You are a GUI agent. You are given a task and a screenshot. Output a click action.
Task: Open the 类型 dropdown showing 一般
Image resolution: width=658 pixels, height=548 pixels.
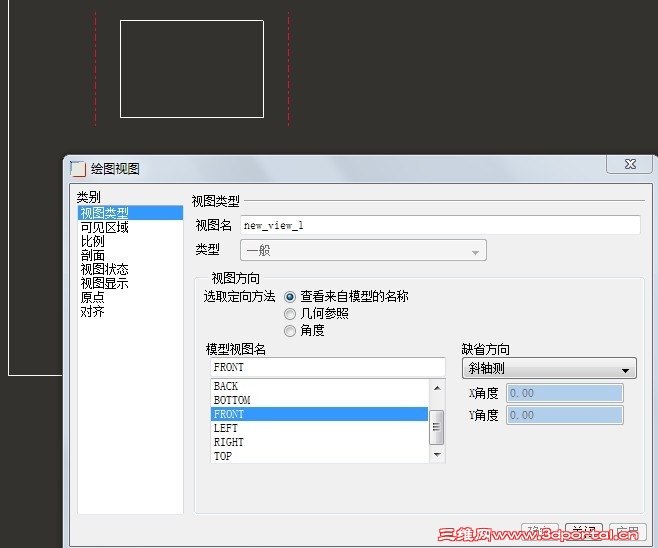(x=363, y=251)
